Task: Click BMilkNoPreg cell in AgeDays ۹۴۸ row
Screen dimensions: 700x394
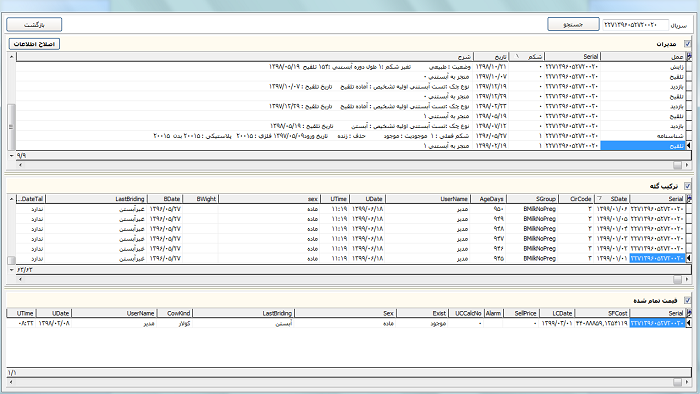Action: [532, 228]
